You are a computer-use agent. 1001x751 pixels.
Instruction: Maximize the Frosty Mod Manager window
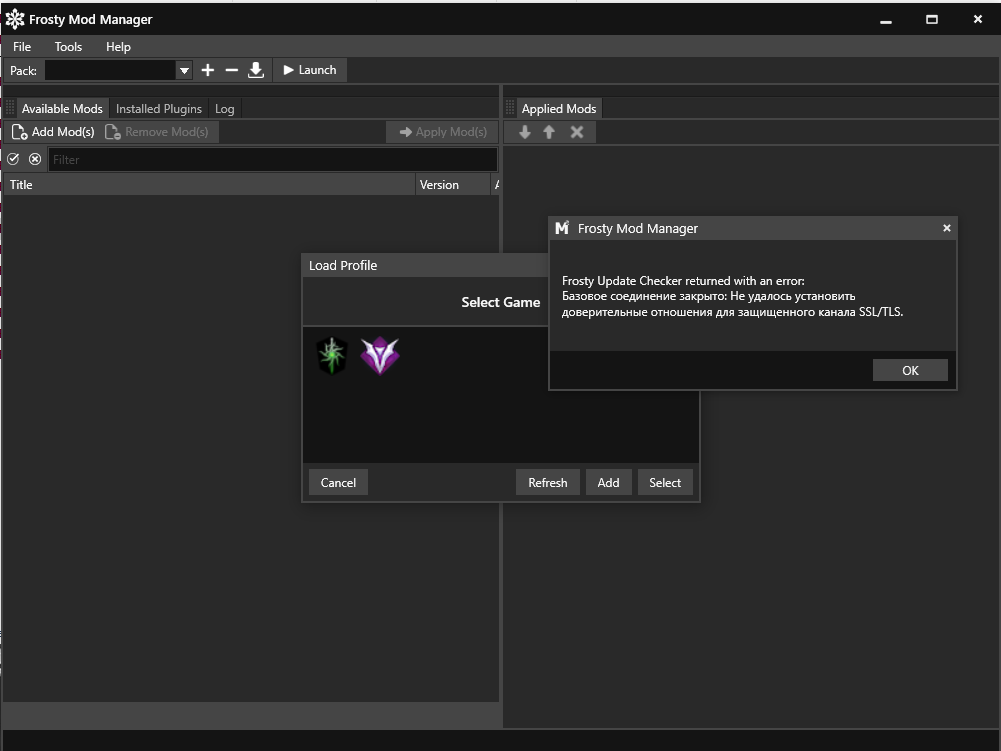click(932, 20)
